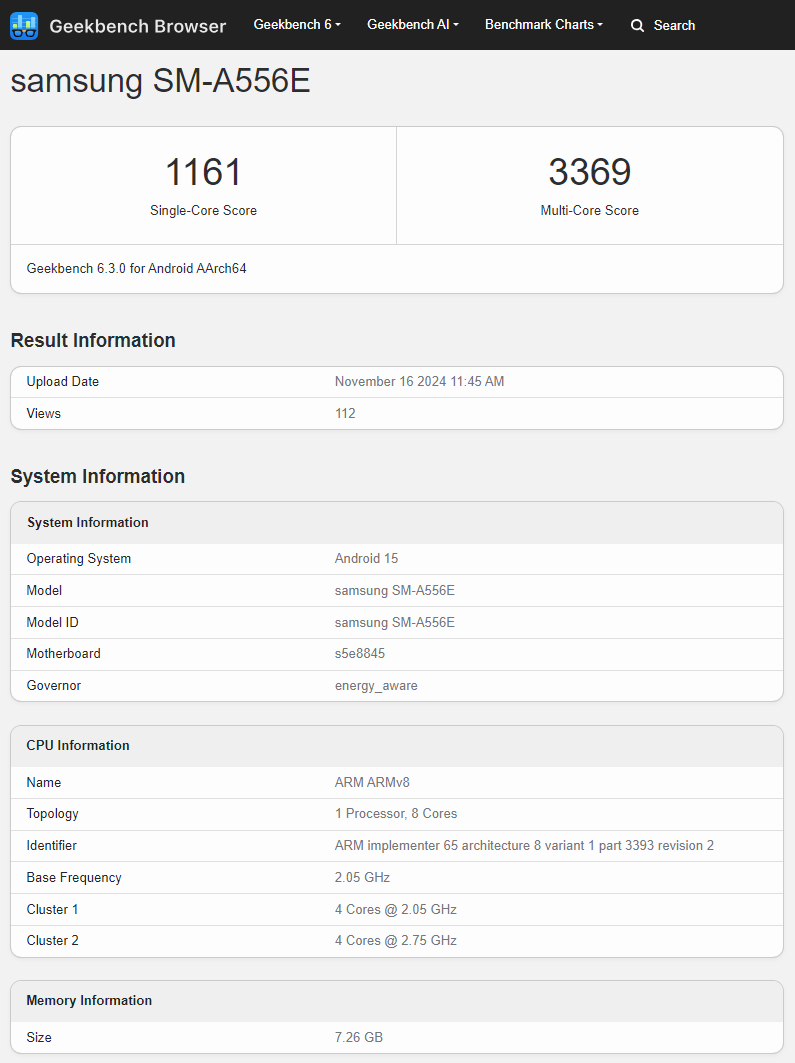Select the 1161 single-core score value
The width and height of the screenshot is (795, 1063).
pyautogui.click(x=203, y=172)
